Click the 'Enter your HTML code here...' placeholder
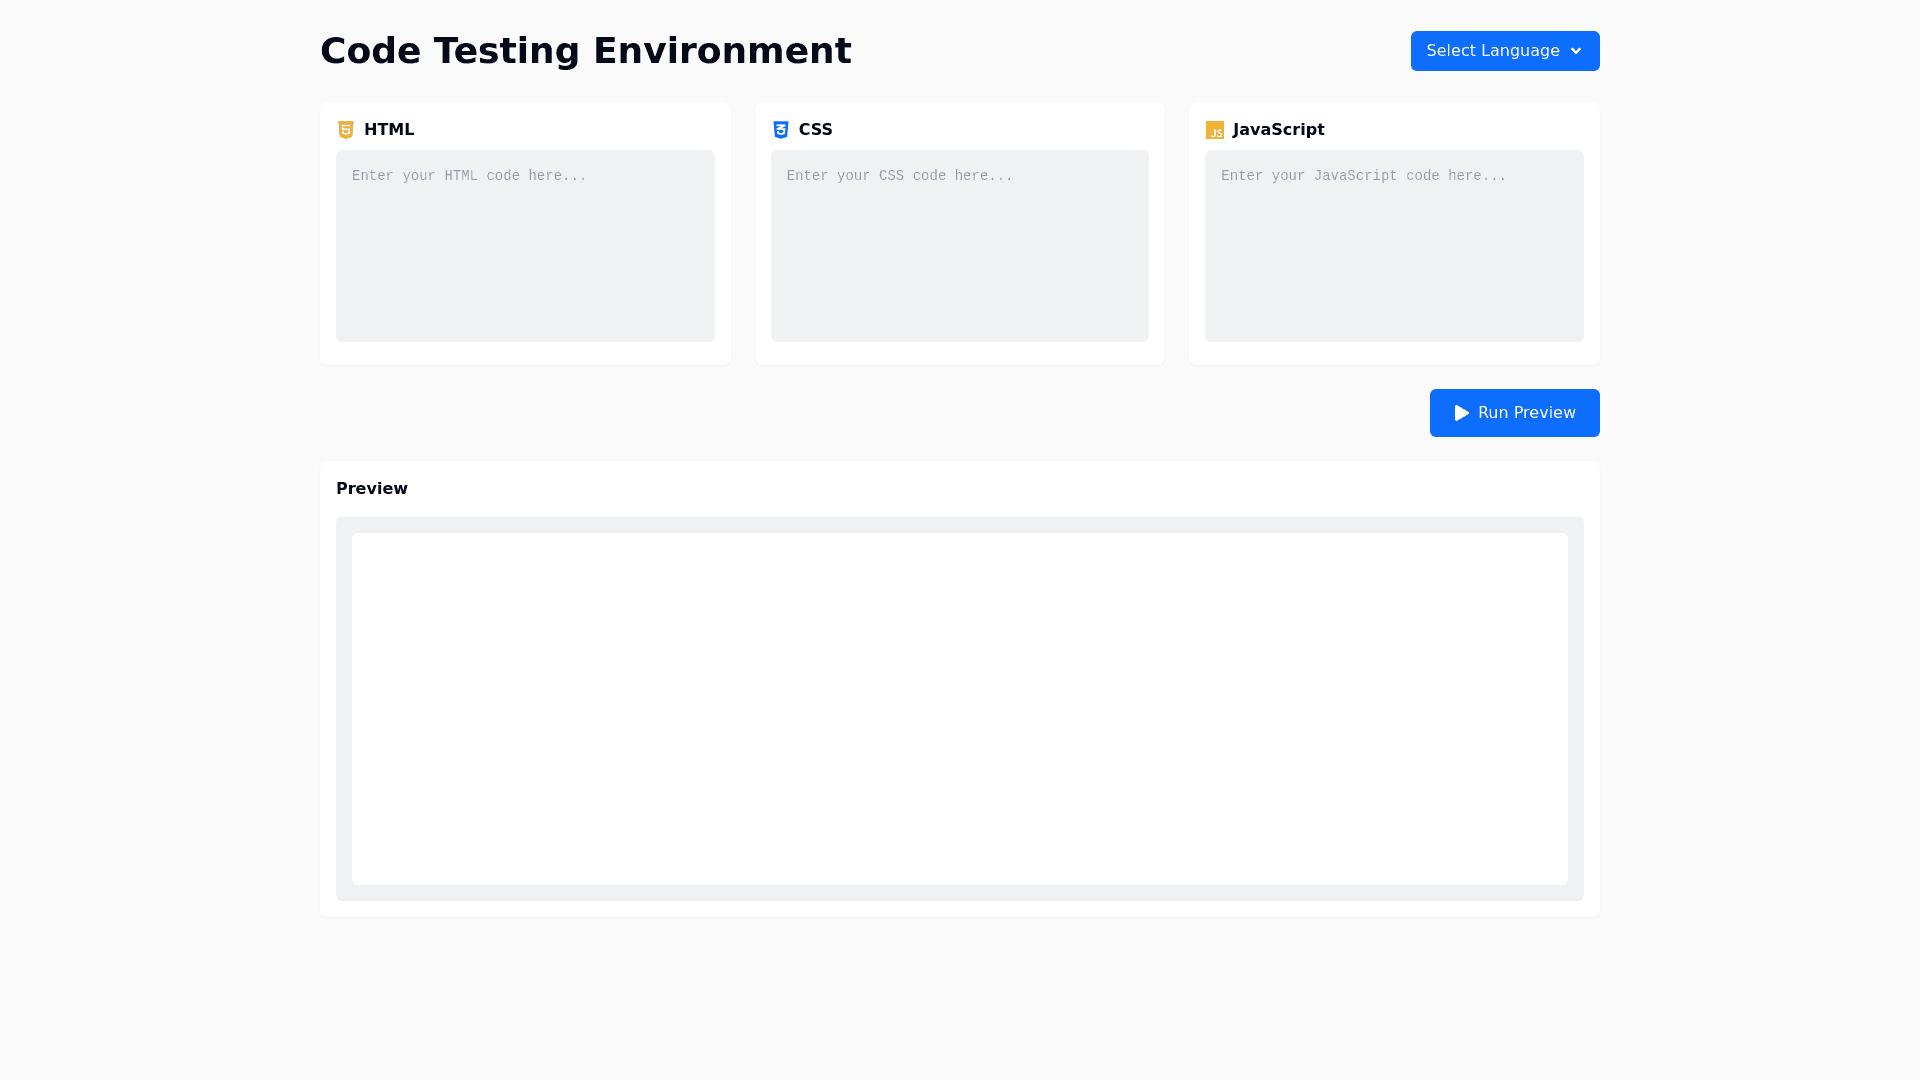 pos(469,176)
